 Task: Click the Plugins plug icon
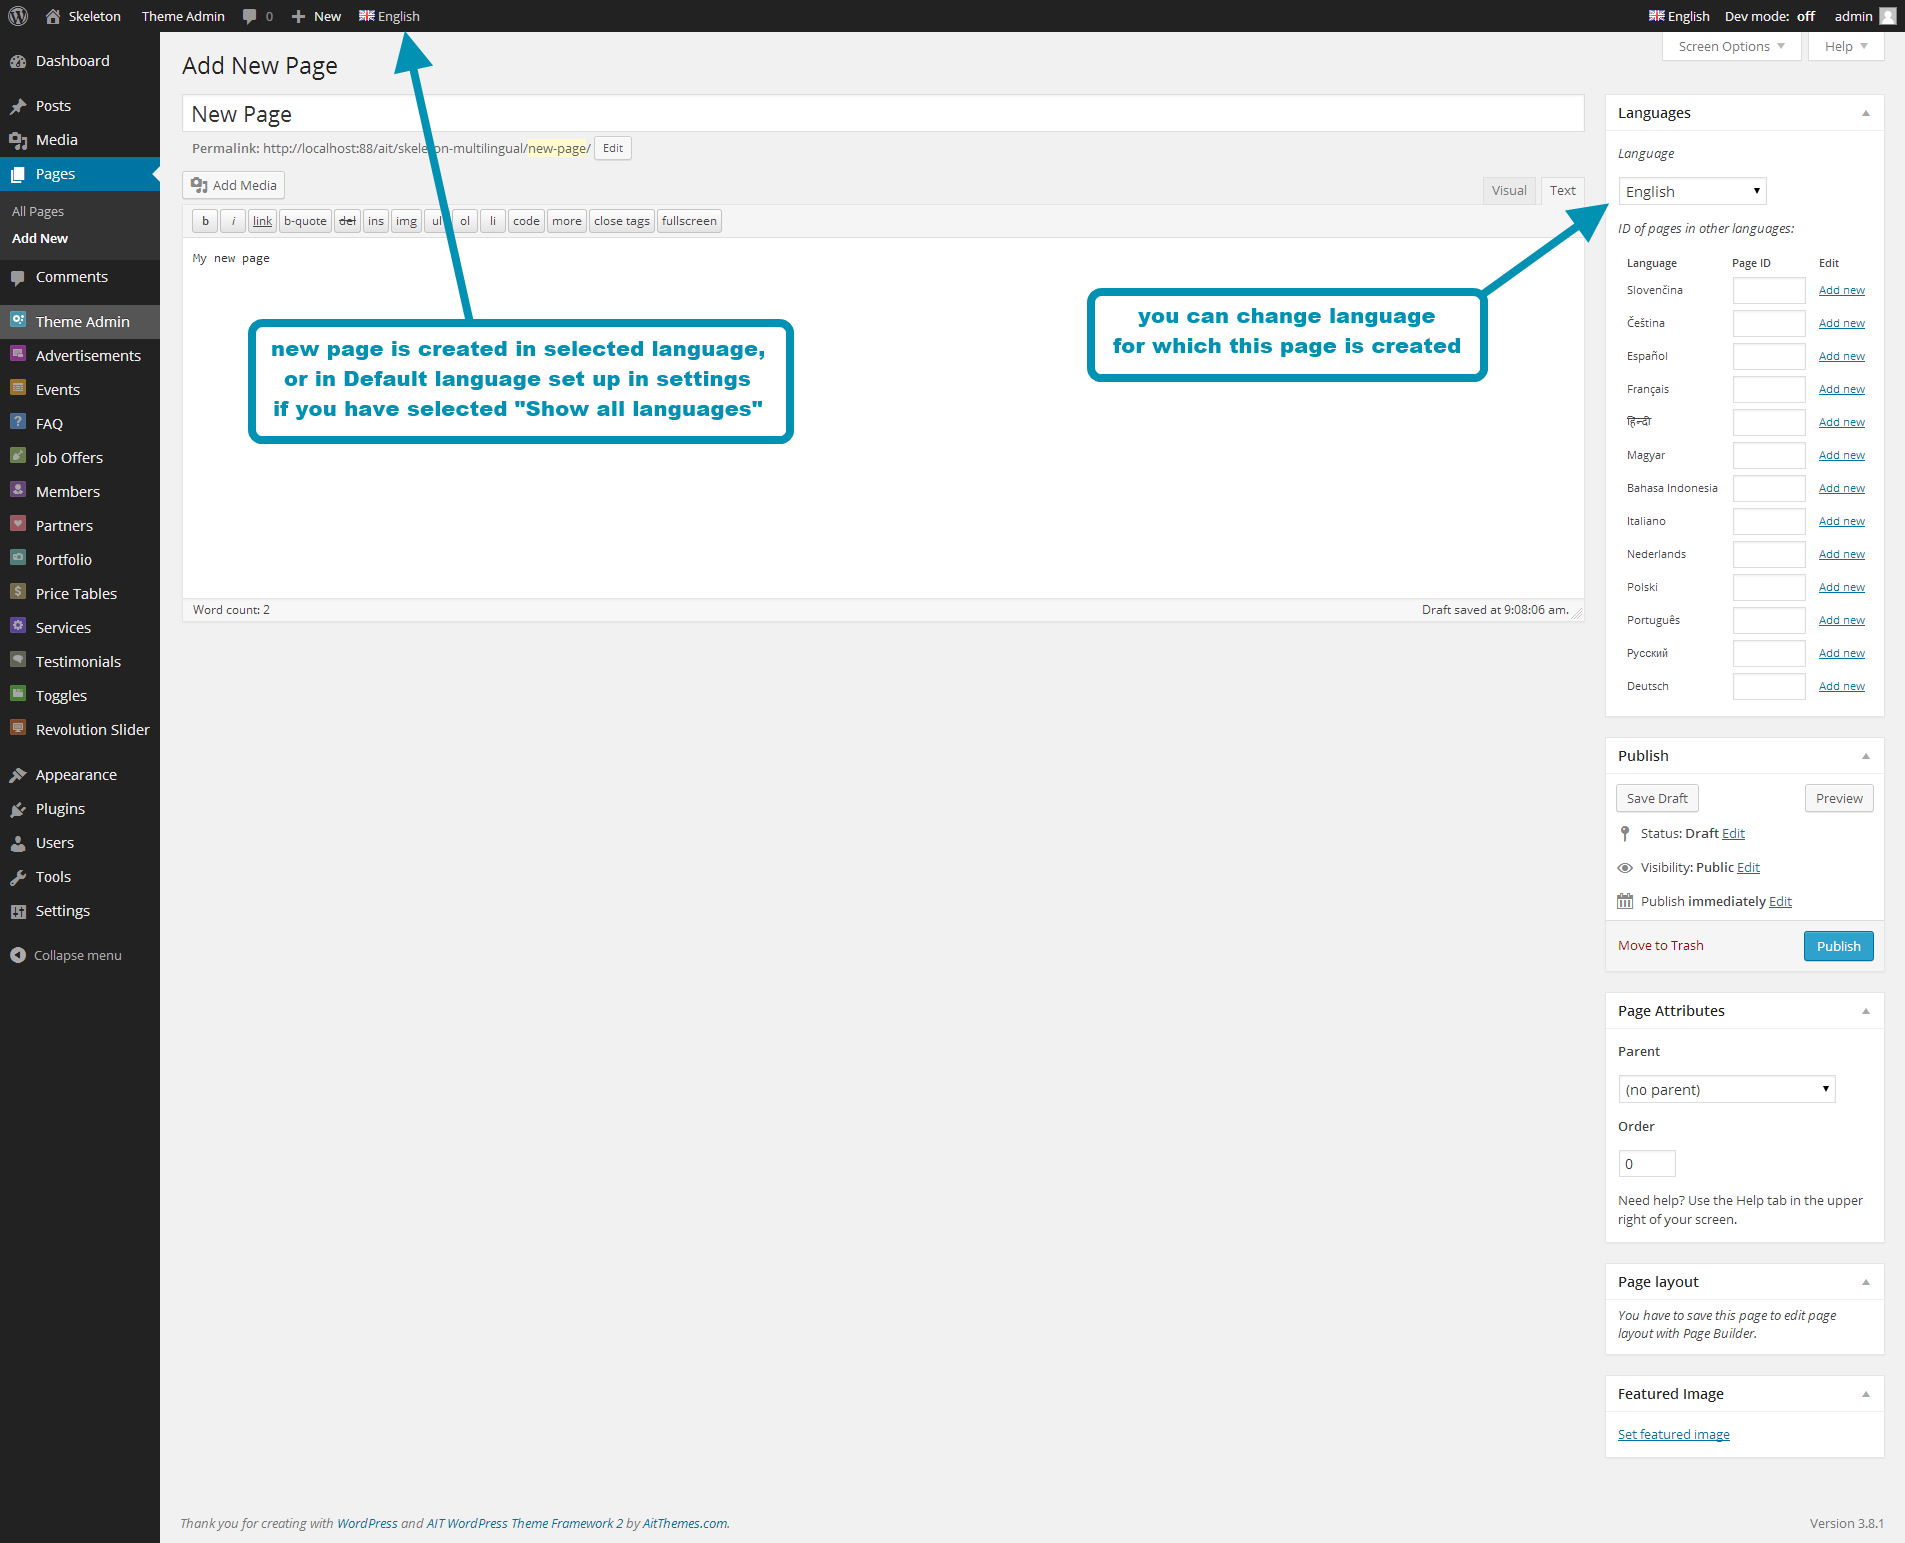coord(18,809)
